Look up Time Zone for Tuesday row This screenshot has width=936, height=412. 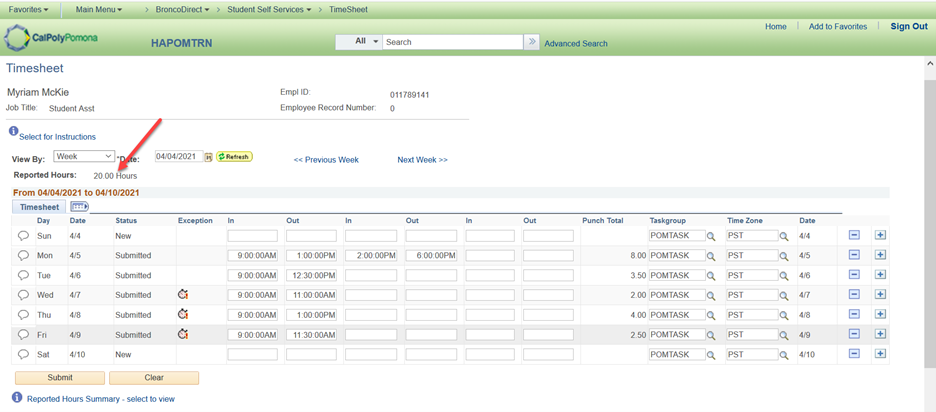785,276
